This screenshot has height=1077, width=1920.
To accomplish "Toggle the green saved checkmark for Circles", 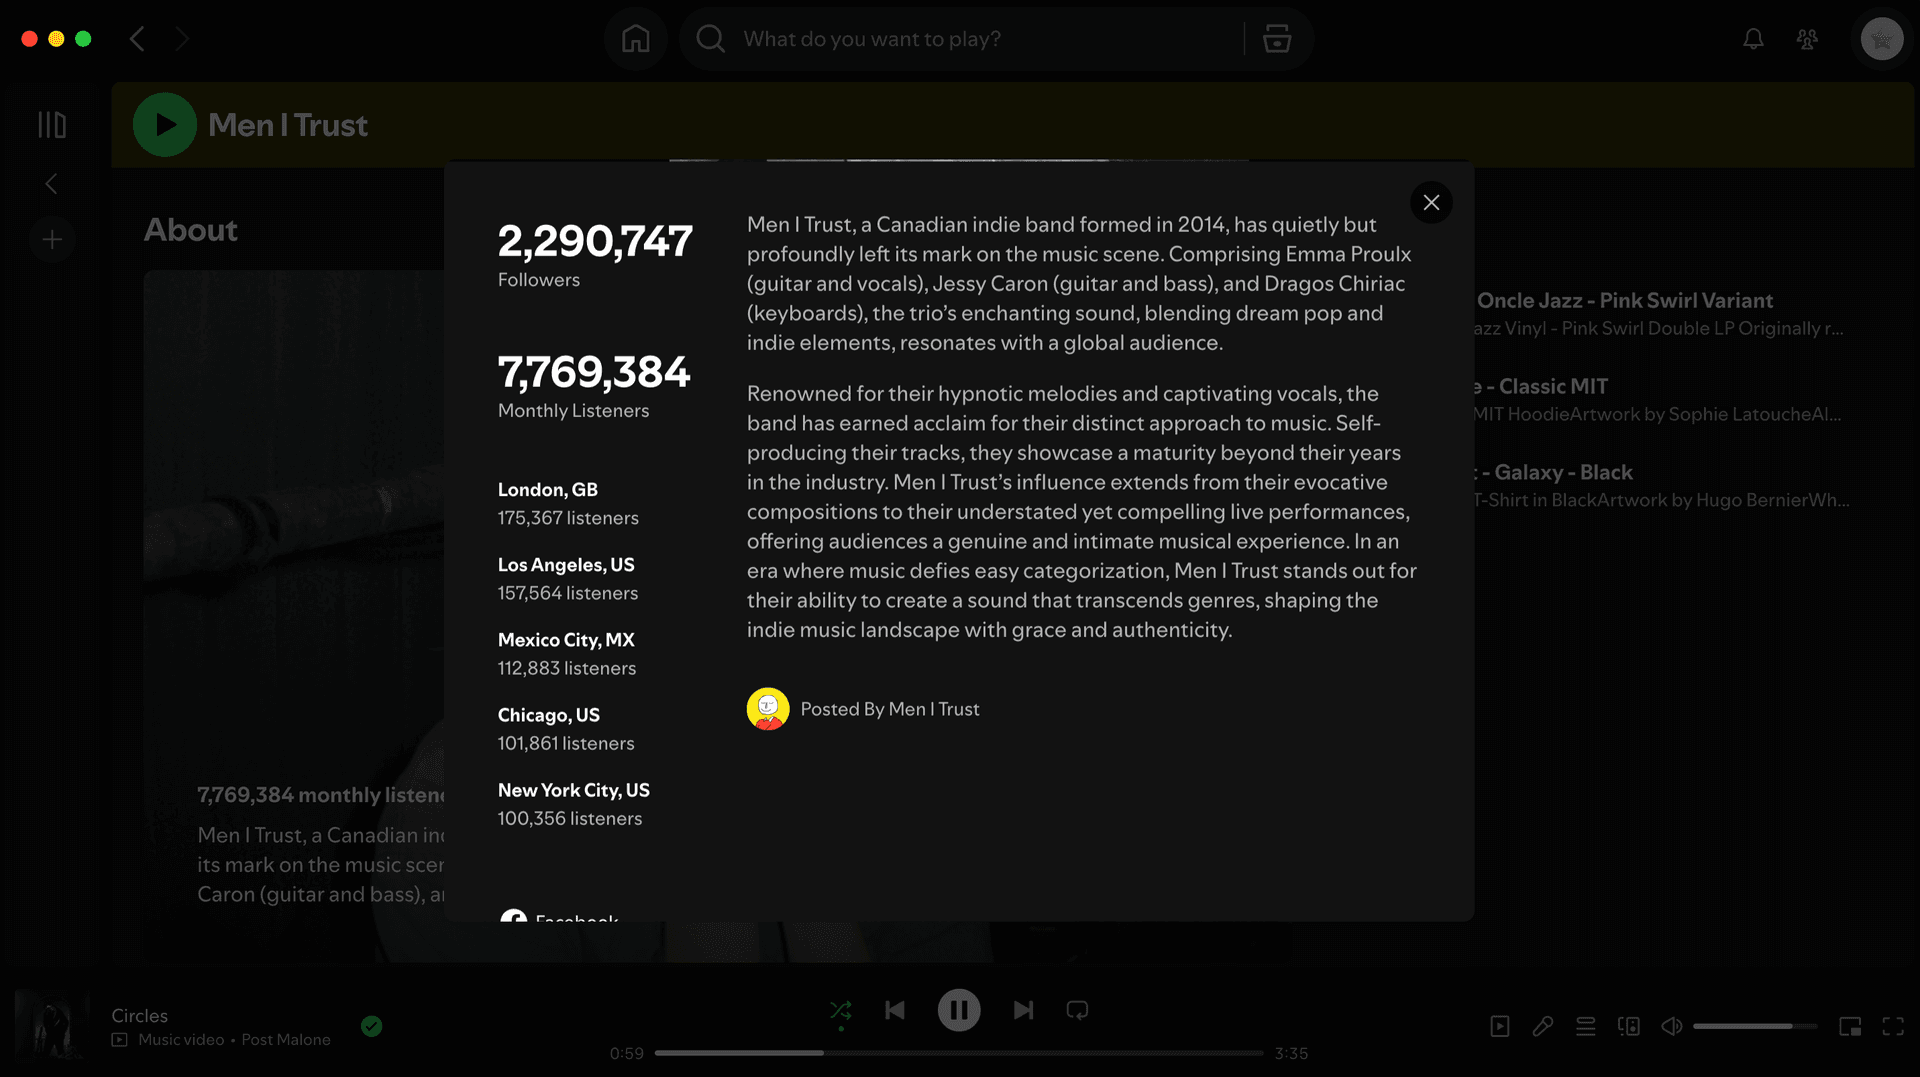I will pos(372,1026).
